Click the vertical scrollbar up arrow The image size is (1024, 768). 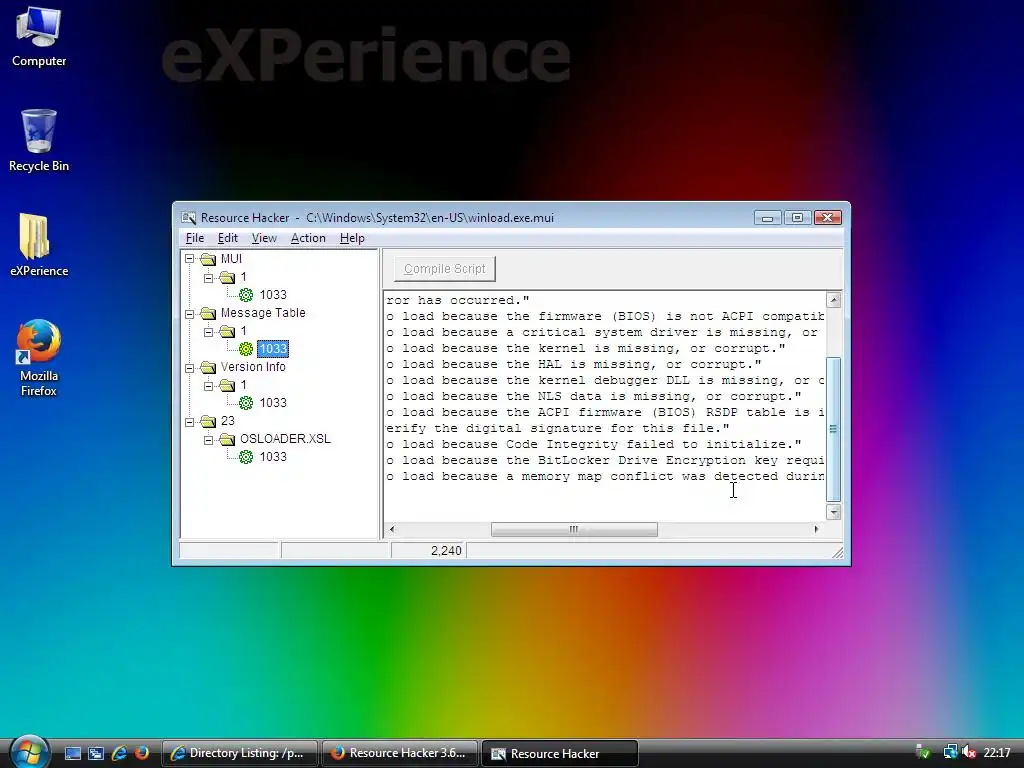tap(833, 300)
